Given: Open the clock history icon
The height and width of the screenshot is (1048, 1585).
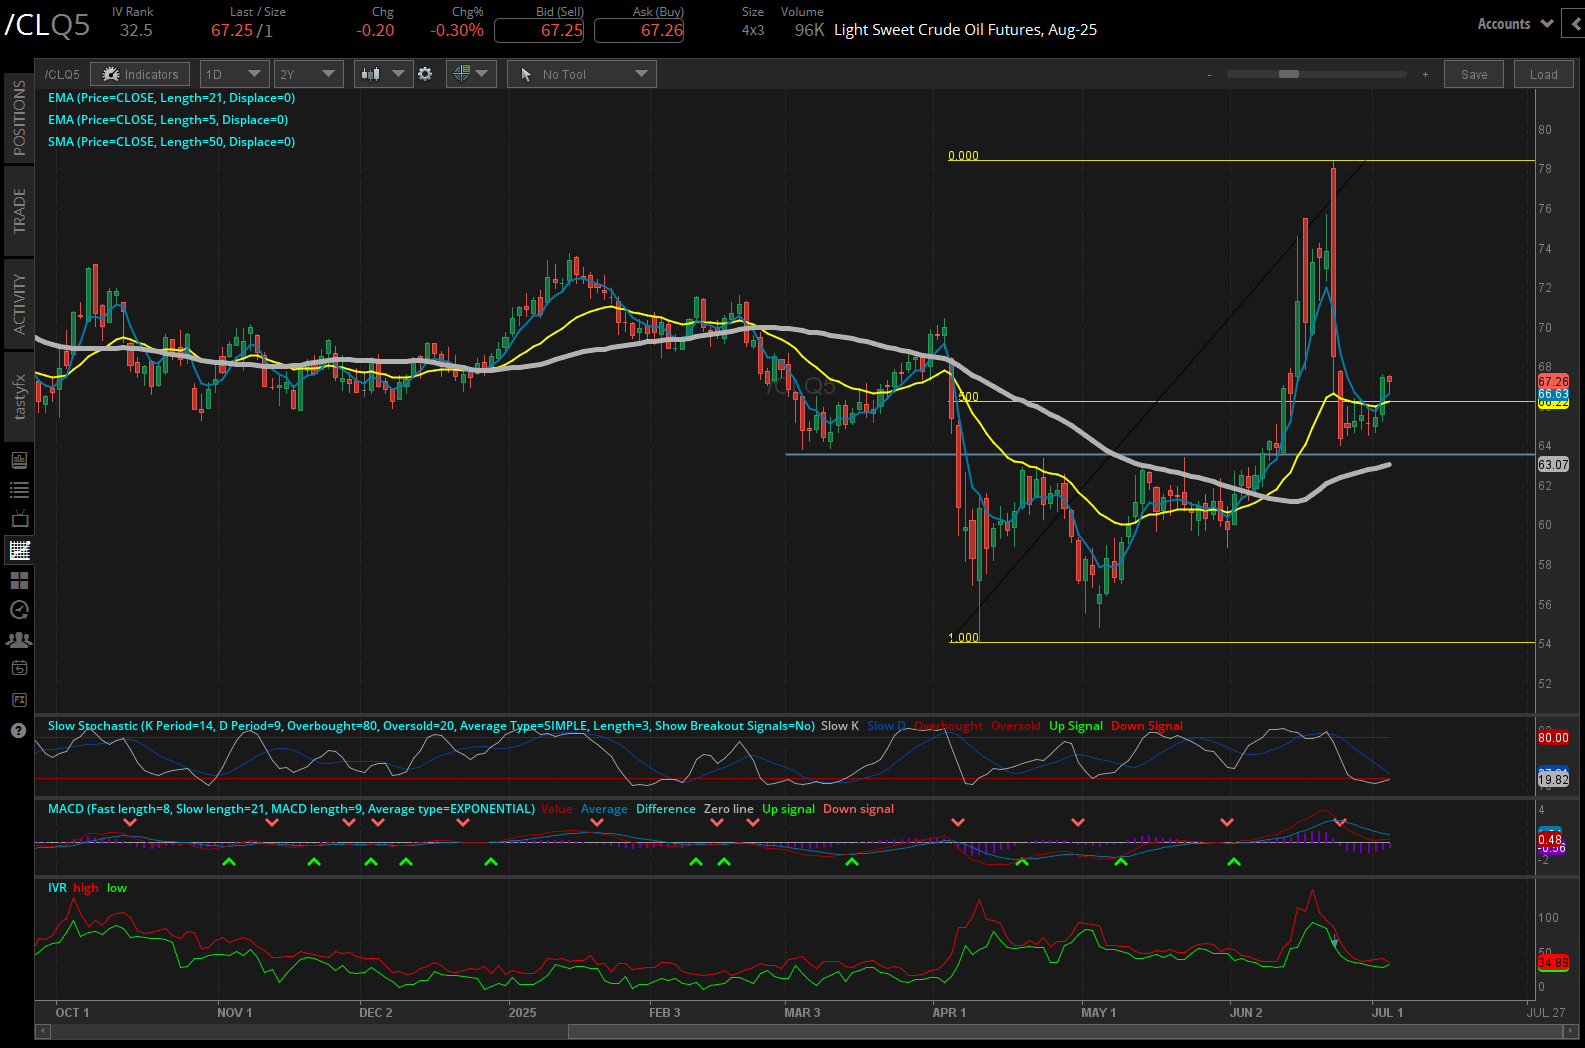Looking at the screenshot, I should (x=19, y=609).
